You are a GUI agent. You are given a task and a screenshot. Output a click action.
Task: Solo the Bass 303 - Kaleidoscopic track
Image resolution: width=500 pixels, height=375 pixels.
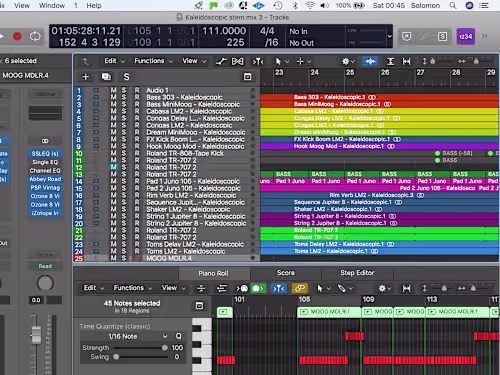[124, 97]
